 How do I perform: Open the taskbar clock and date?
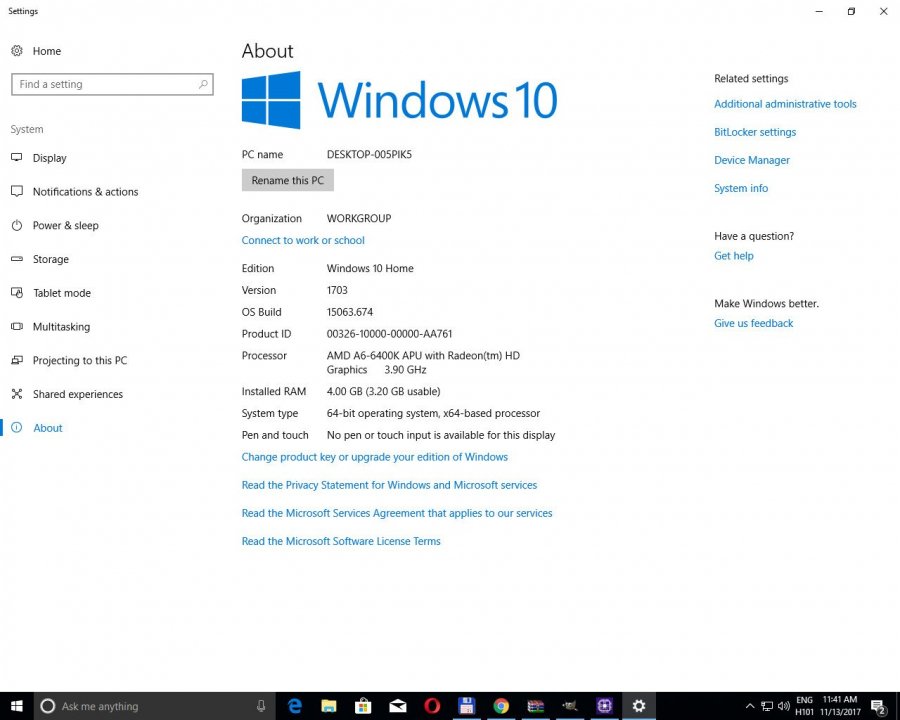(x=840, y=706)
